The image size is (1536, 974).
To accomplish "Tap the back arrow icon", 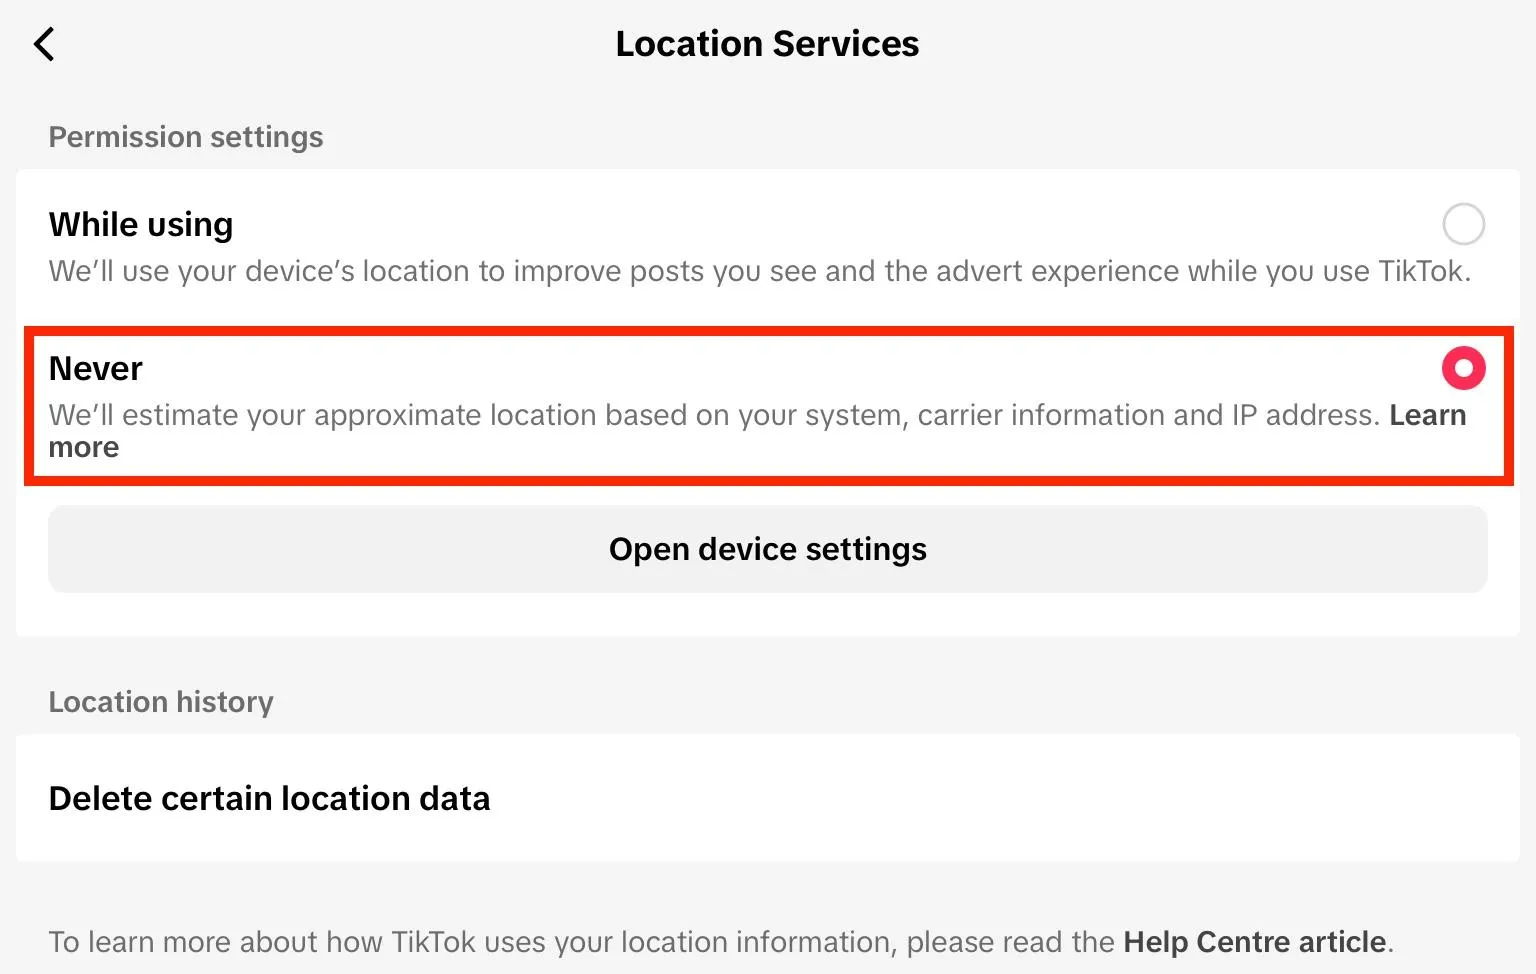I will 44,44.
